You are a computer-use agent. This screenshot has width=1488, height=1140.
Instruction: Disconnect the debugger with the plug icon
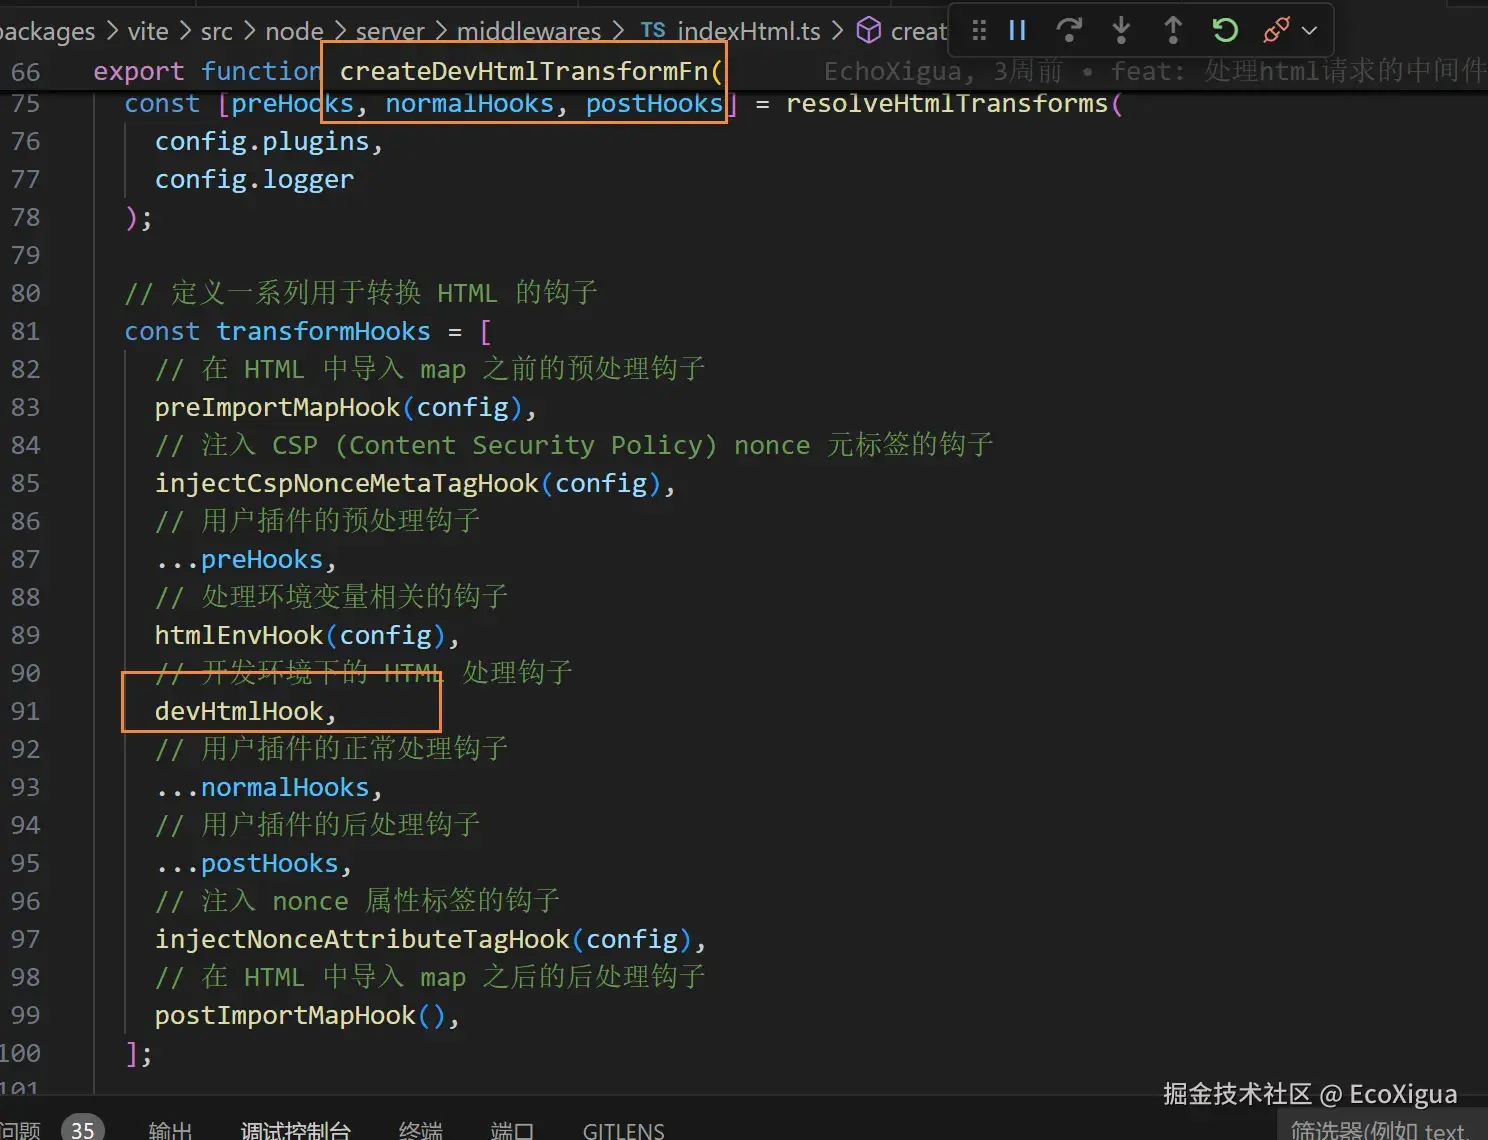[1276, 30]
